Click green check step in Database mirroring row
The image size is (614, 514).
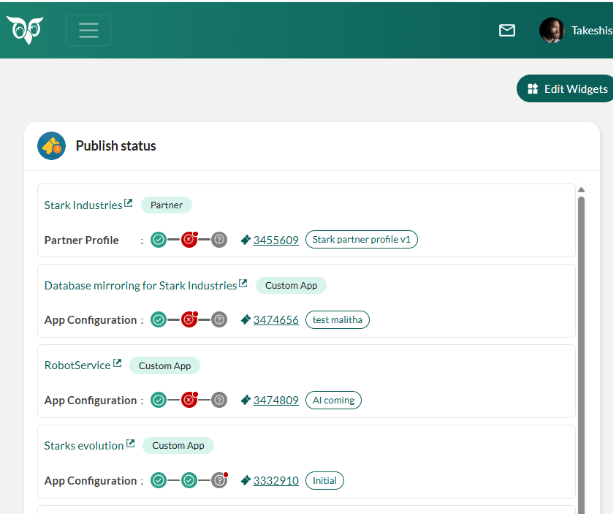pyautogui.click(x=159, y=320)
